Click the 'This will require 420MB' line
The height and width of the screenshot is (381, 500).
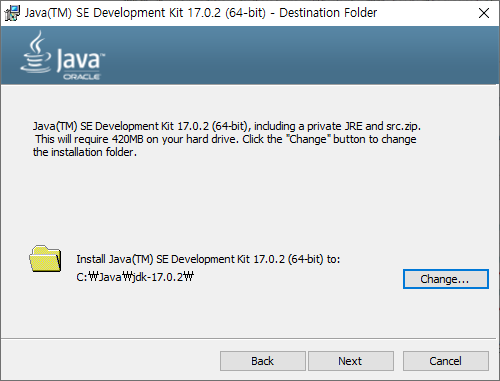226,139
